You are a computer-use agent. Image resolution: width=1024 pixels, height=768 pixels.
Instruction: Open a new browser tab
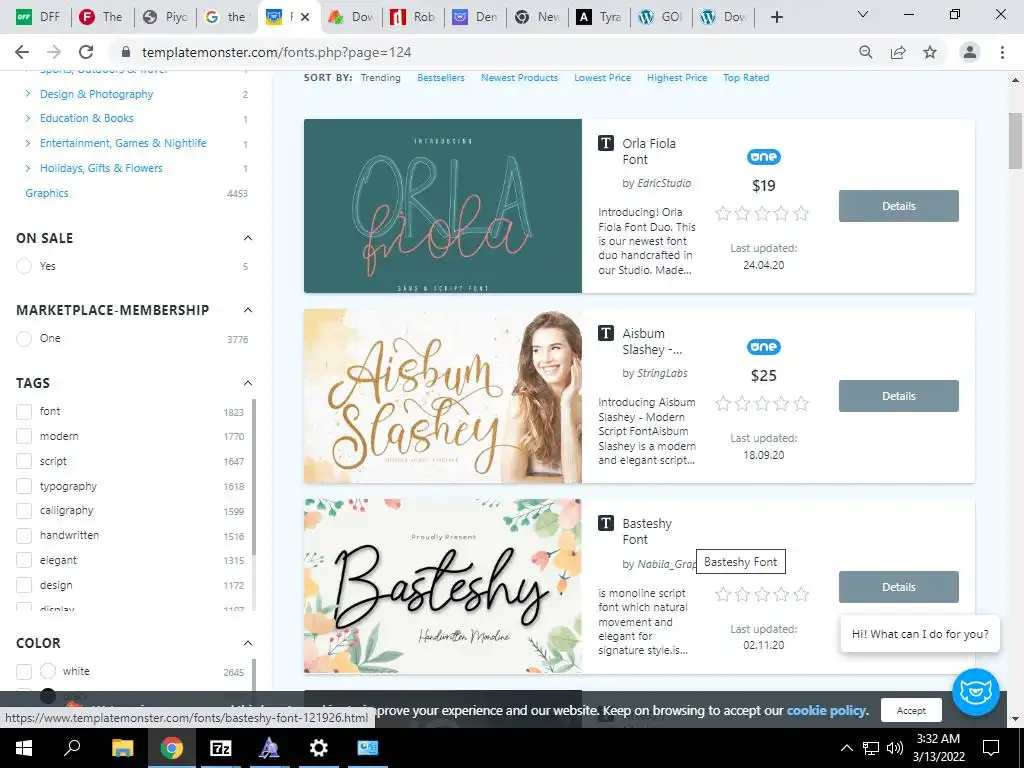point(776,17)
